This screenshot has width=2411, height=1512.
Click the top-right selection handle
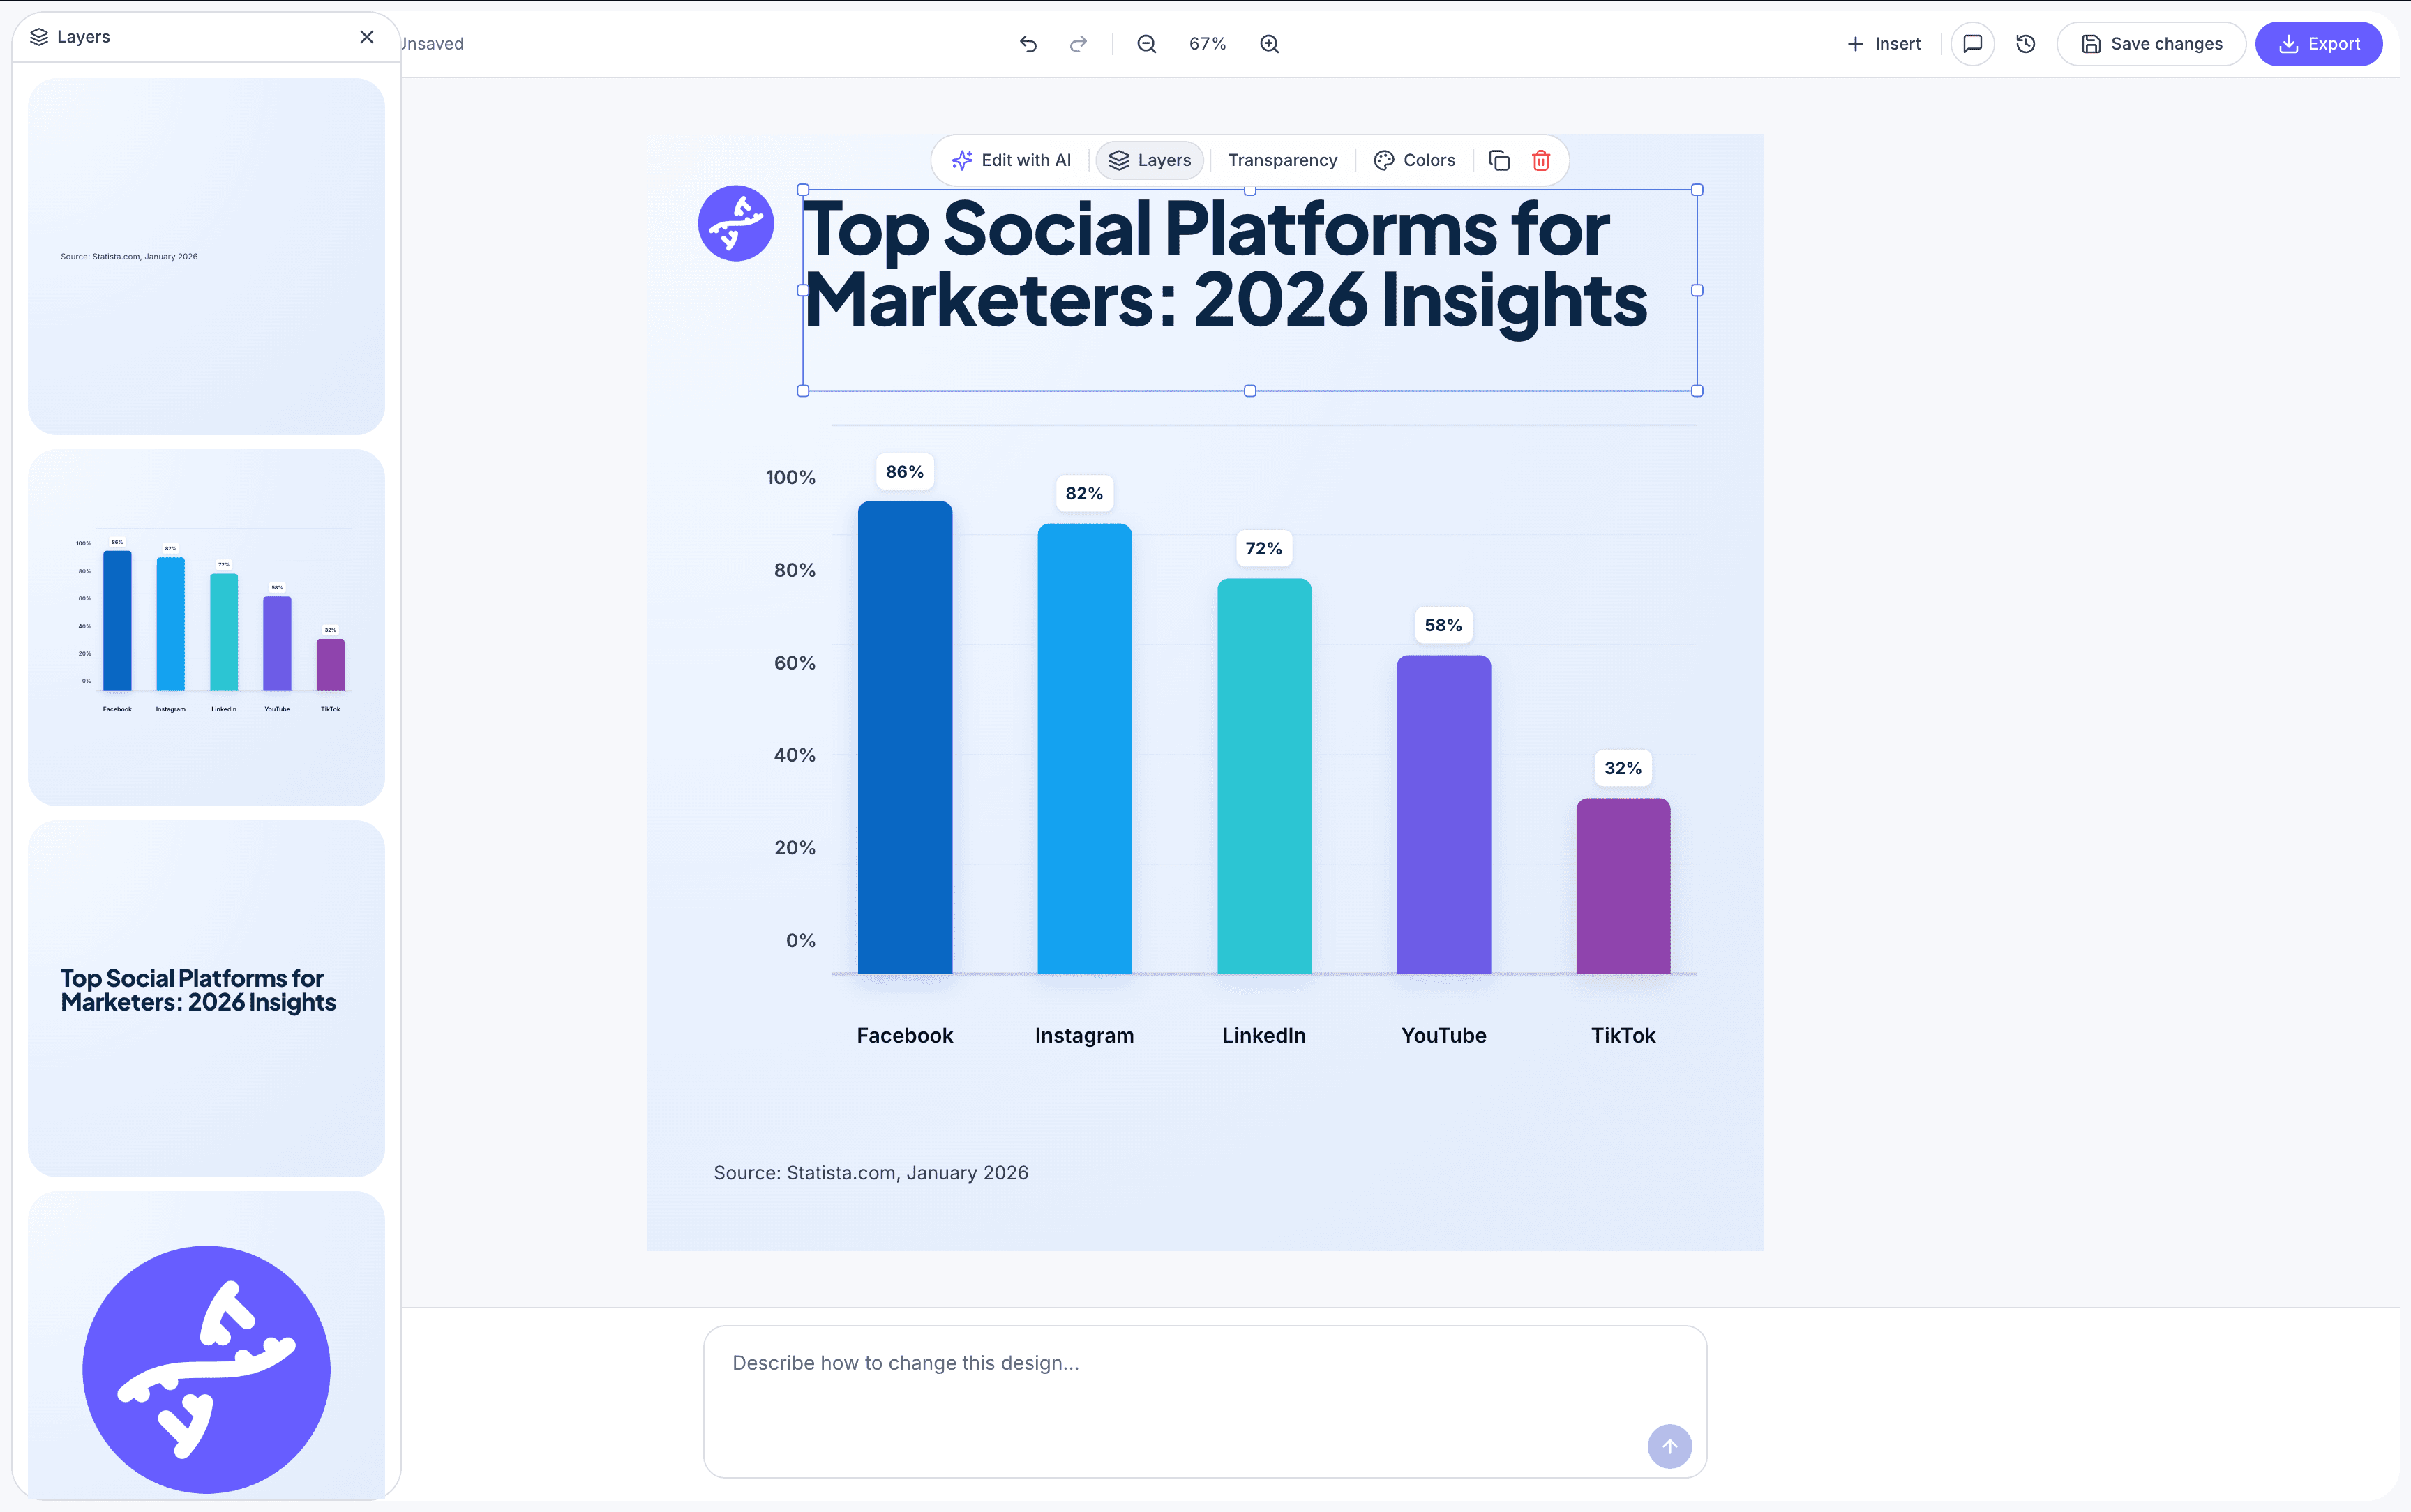[1697, 190]
